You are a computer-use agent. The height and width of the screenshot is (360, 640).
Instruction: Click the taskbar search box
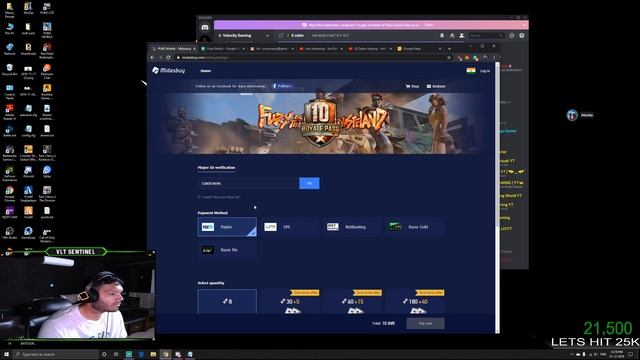pos(56,354)
